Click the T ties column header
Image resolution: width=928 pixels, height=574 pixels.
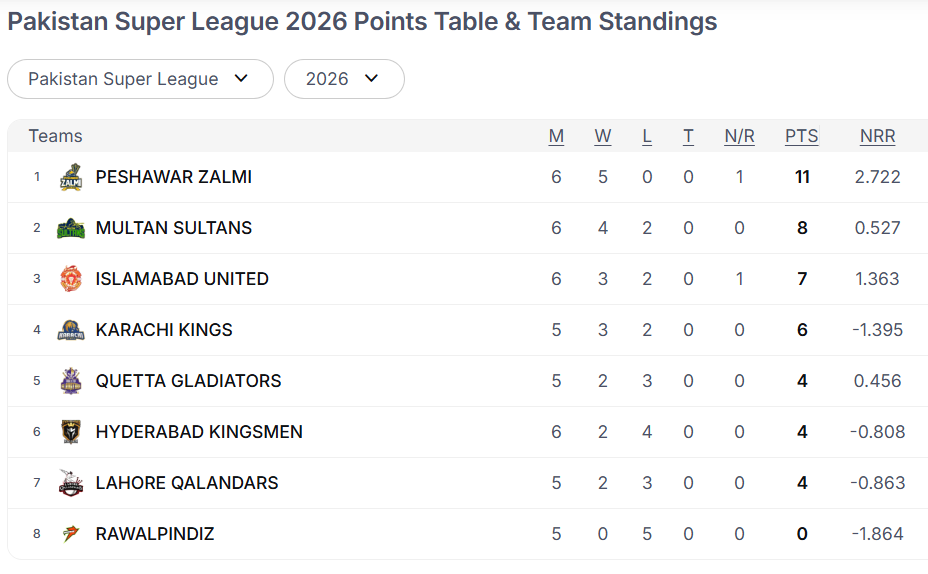tap(688, 136)
